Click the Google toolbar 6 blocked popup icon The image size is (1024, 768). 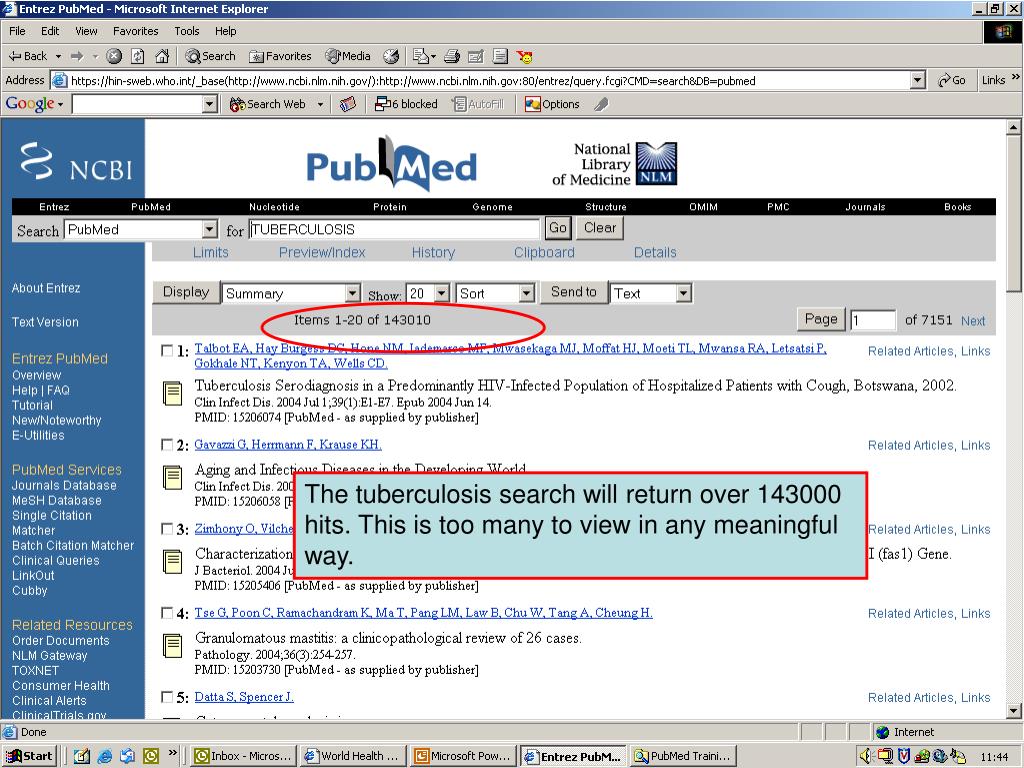406,104
